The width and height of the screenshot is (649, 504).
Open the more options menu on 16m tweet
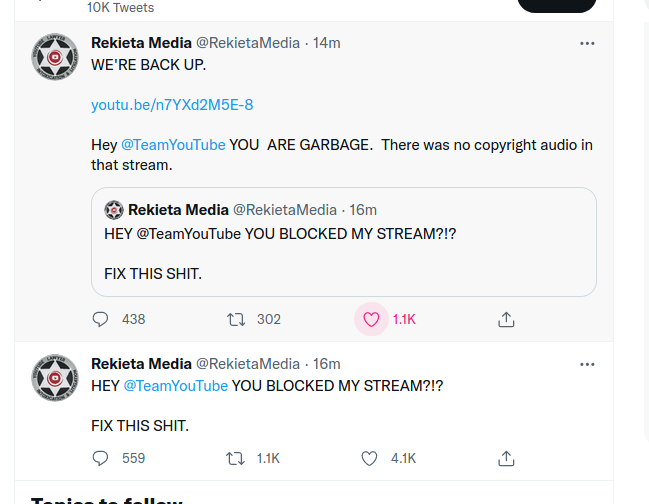pyautogui.click(x=587, y=365)
